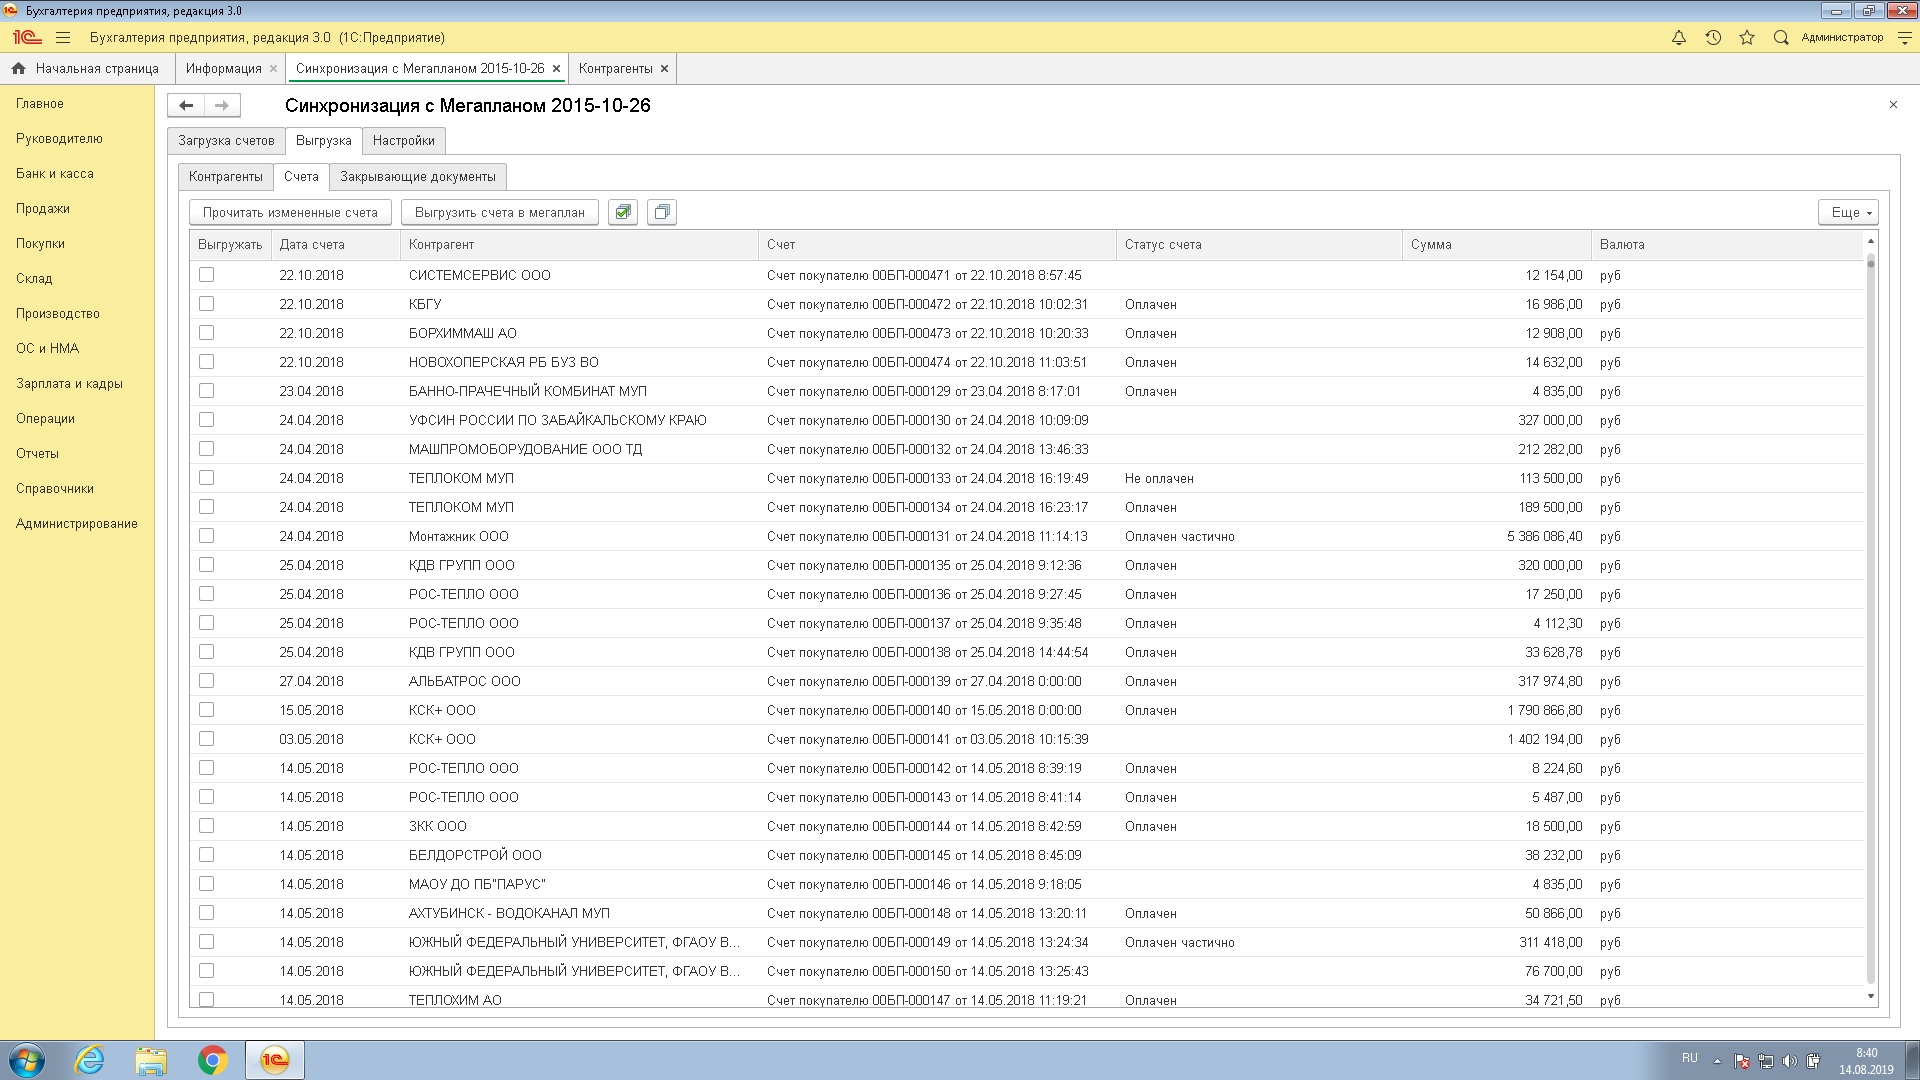This screenshot has height=1080, width=1920.
Task: Close the form with the X icon
Action: click(1893, 104)
